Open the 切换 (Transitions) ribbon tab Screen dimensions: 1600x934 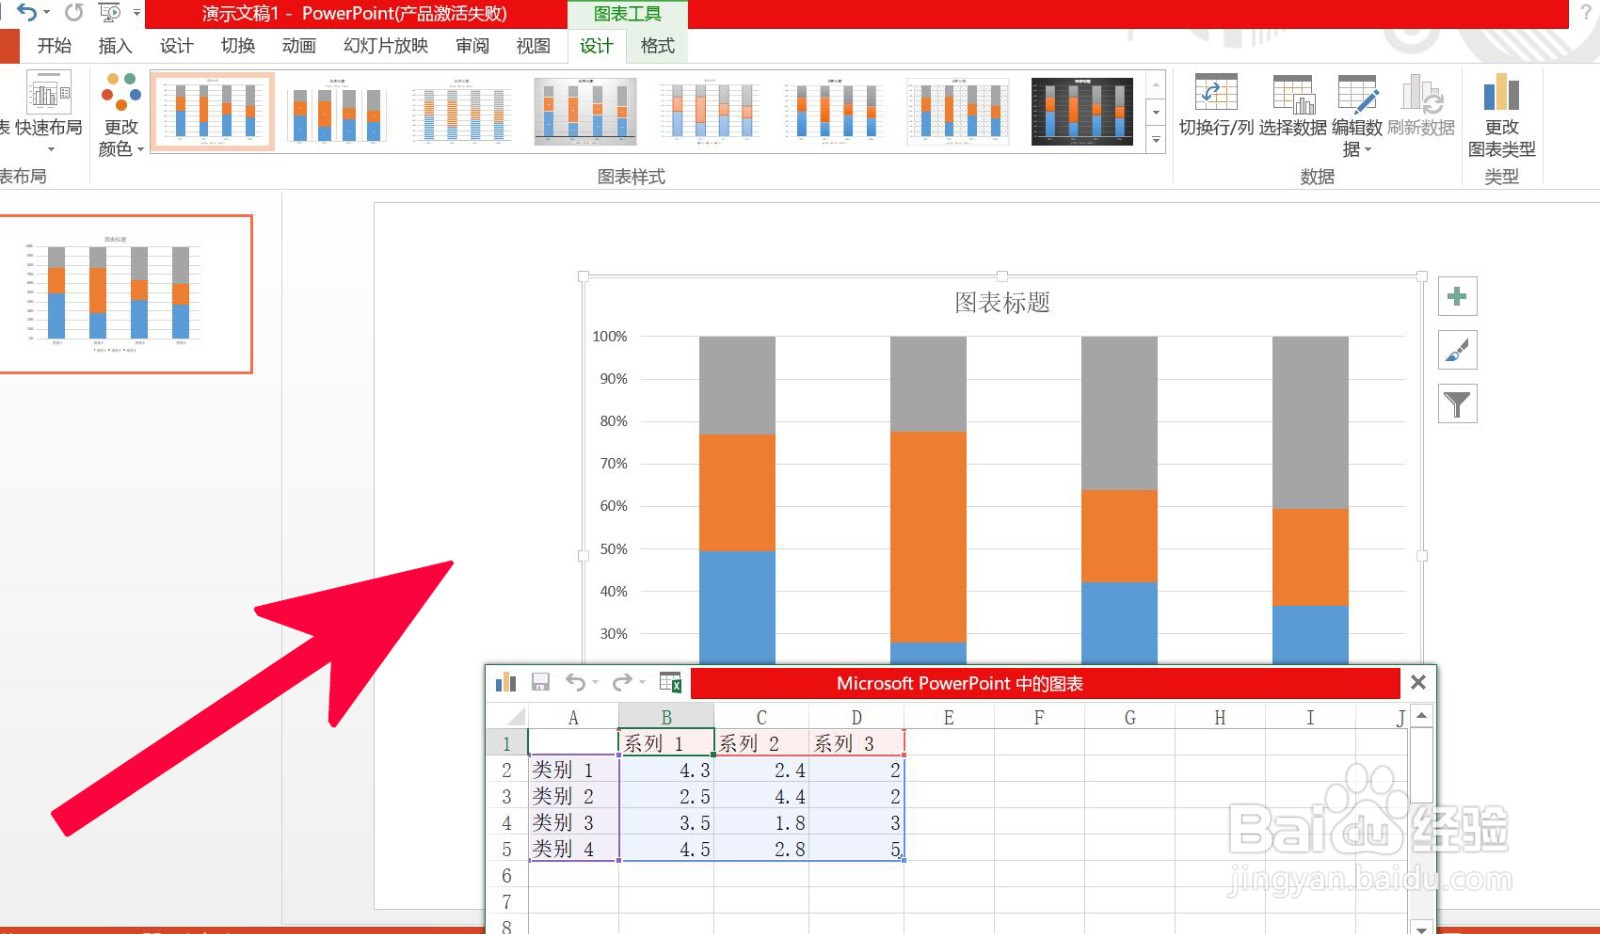(x=238, y=46)
